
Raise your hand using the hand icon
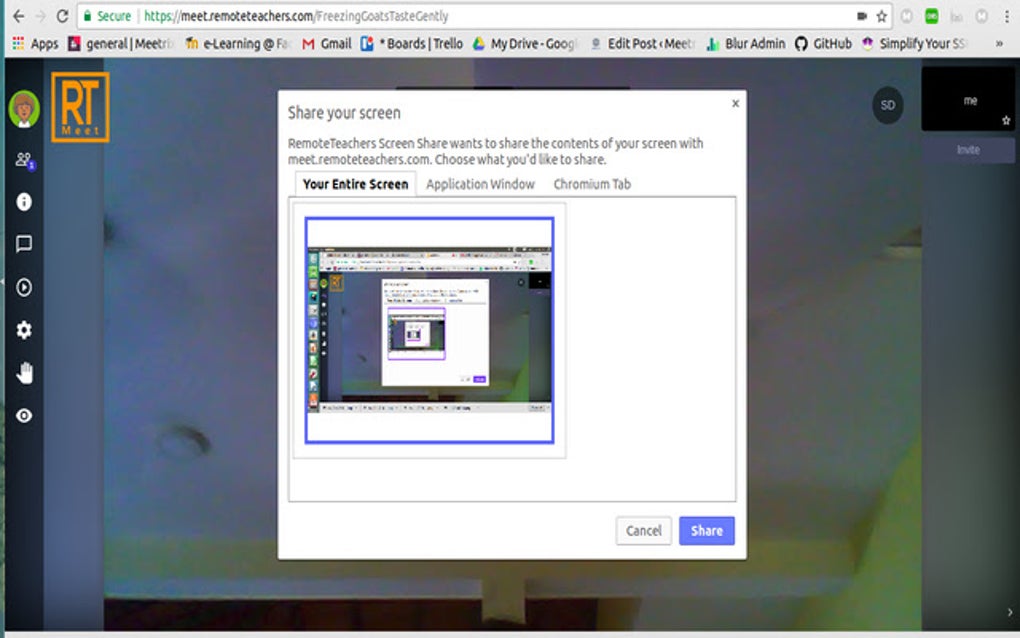pyautogui.click(x=23, y=372)
